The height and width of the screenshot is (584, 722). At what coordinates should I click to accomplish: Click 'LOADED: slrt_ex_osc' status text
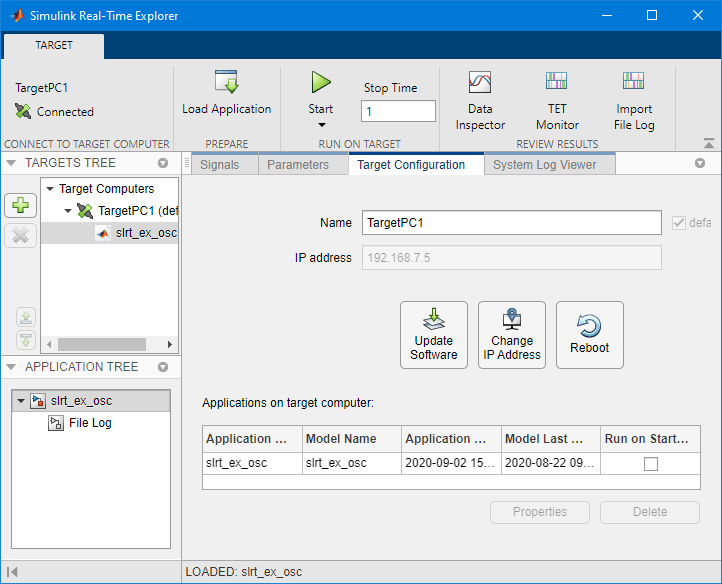pyautogui.click(x=244, y=572)
